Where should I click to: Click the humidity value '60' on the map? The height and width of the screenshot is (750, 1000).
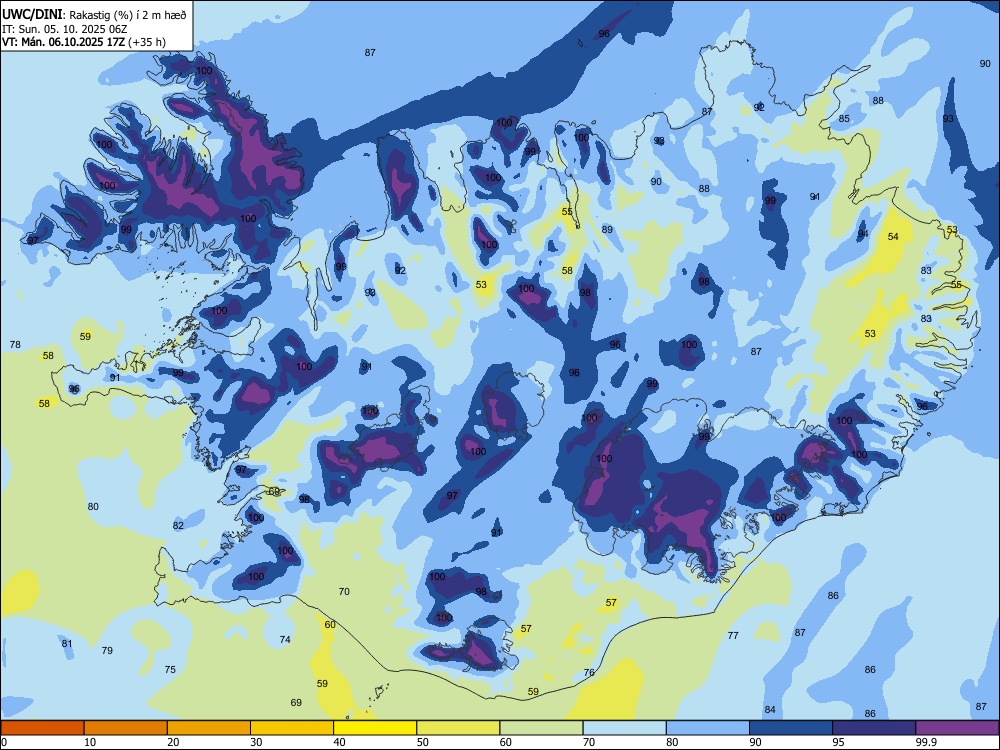[x=330, y=624]
